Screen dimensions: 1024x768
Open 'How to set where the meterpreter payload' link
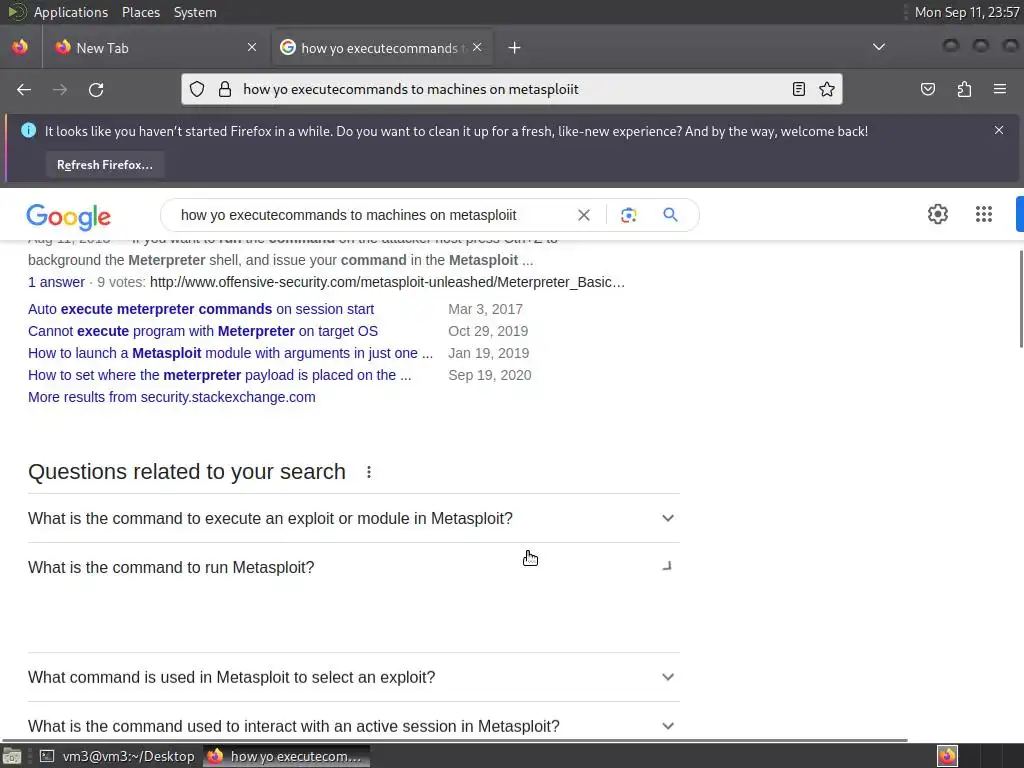coord(219,376)
